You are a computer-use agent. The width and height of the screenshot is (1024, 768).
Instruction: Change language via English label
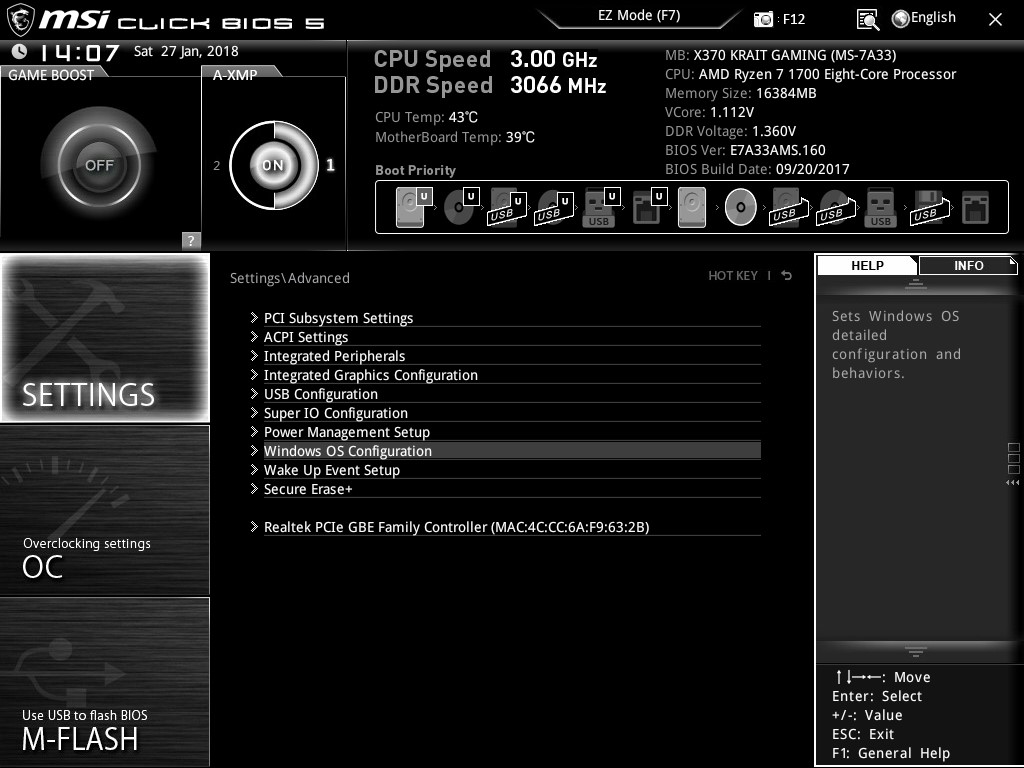point(933,18)
